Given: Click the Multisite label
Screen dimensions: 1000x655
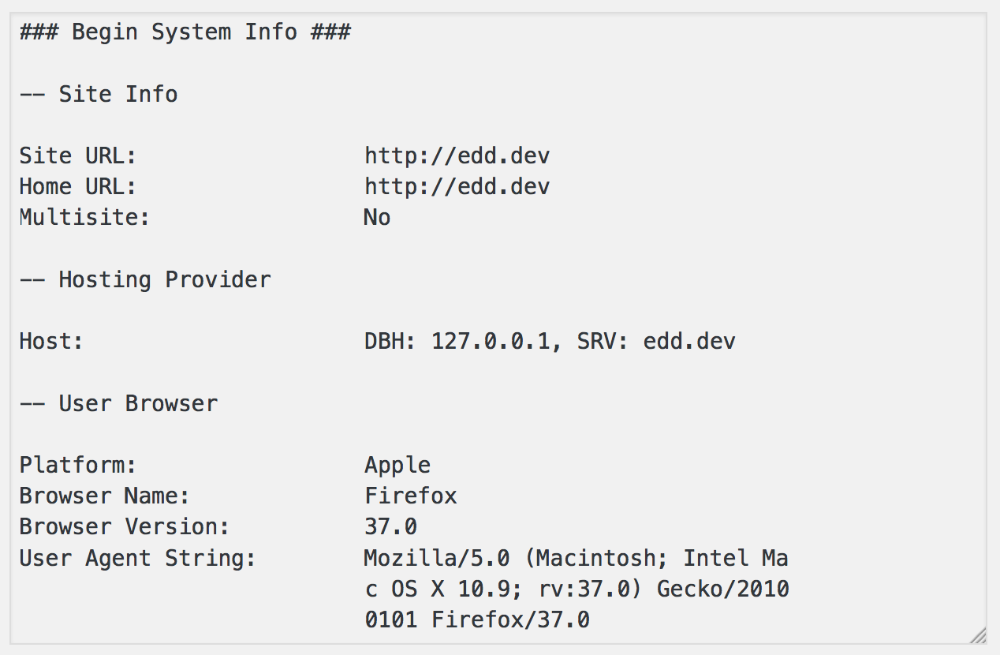Looking at the screenshot, I should pyautogui.click(x=84, y=217).
